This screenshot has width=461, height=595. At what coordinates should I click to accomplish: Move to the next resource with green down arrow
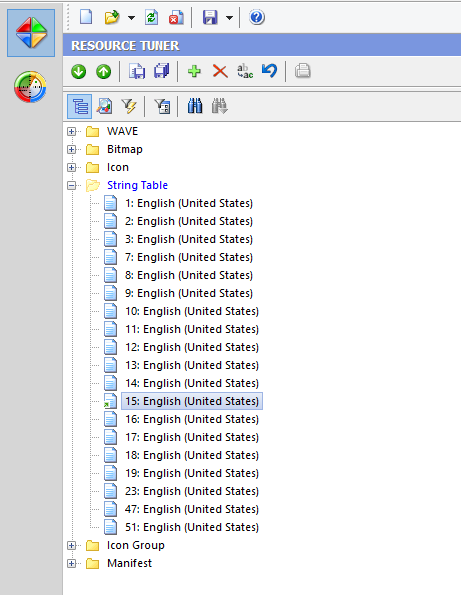pos(79,71)
